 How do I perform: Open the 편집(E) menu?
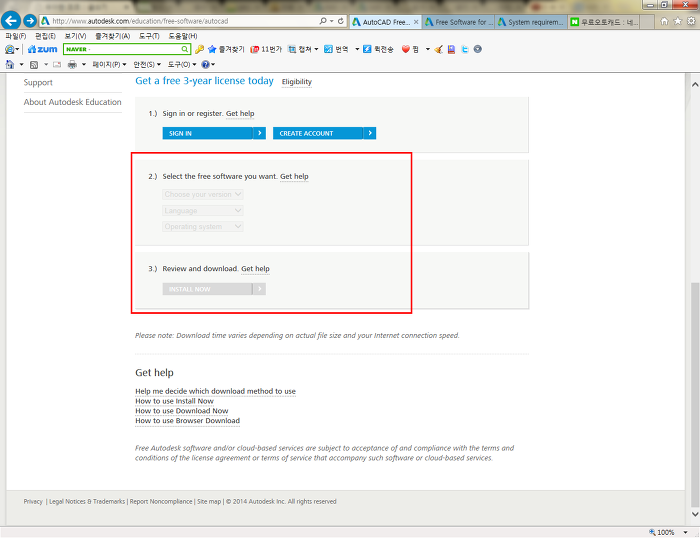pos(46,36)
